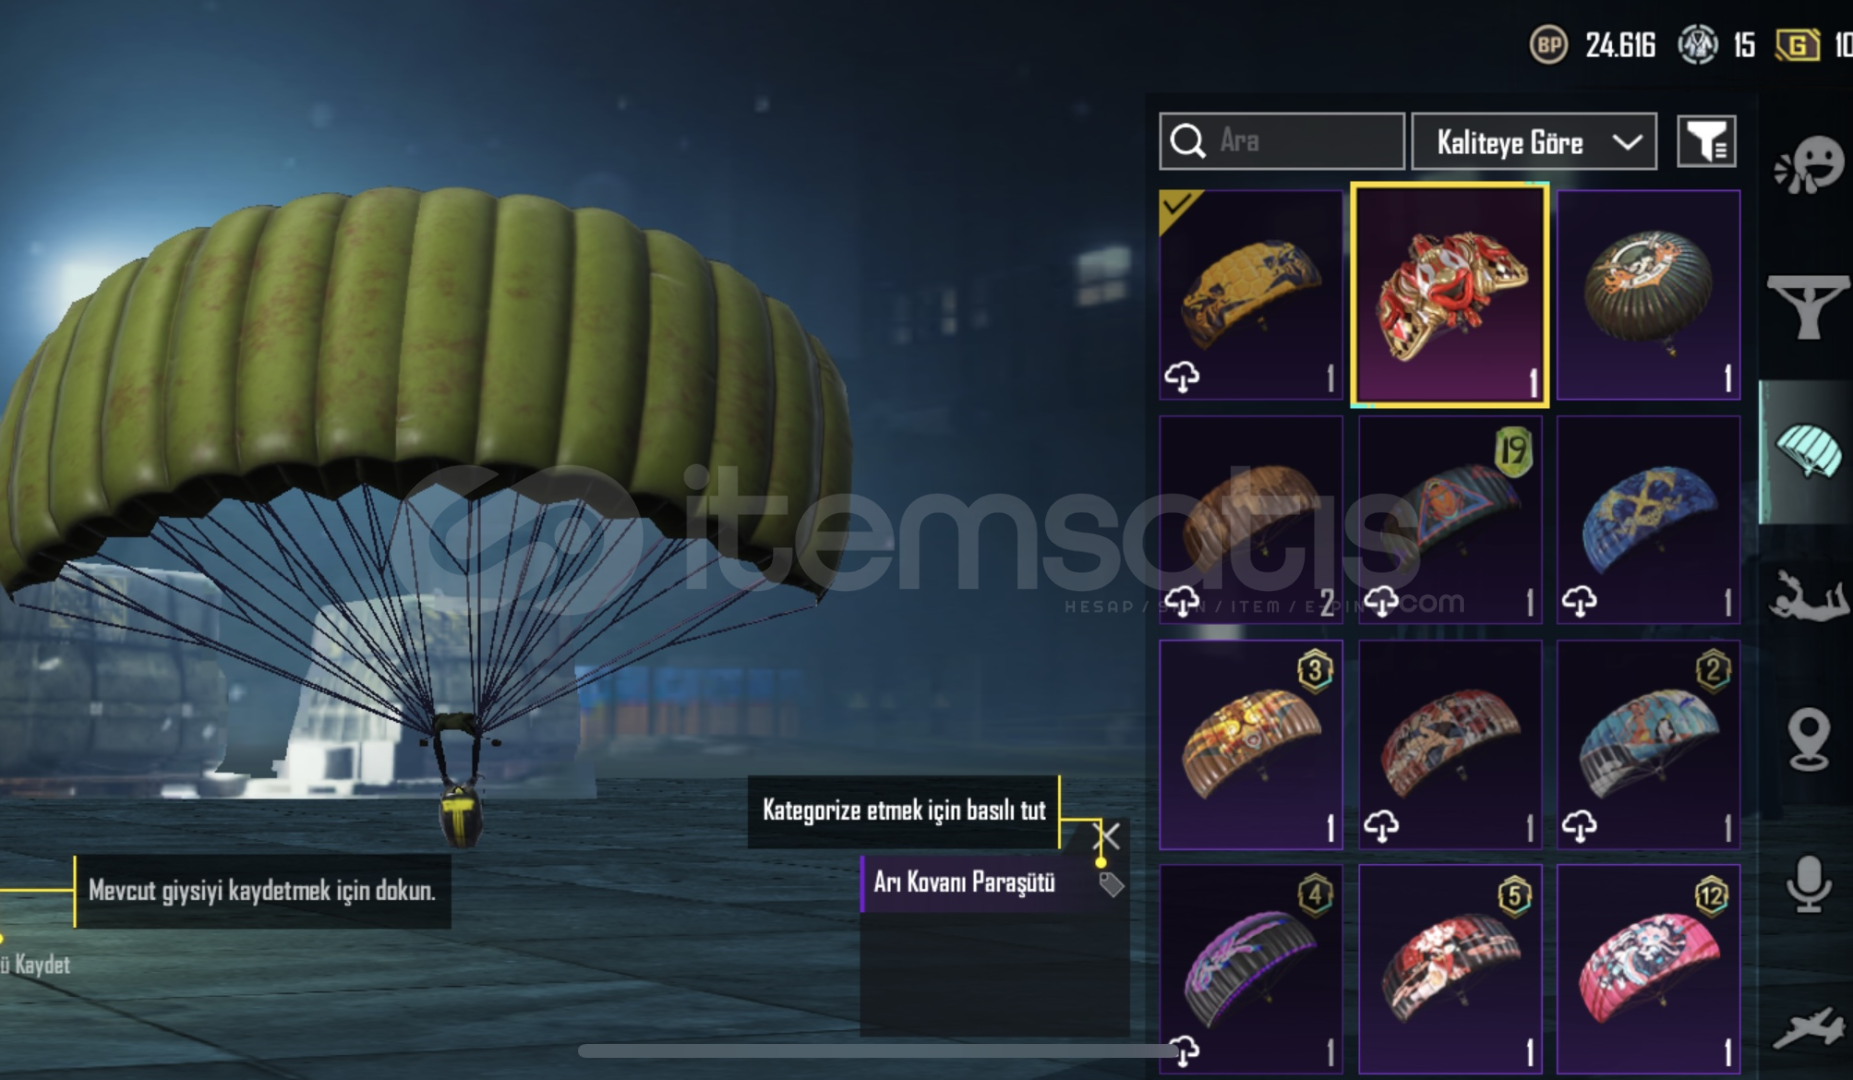Click the BP coin currency icon
Viewport: 1853px width, 1080px height.
[1548, 45]
